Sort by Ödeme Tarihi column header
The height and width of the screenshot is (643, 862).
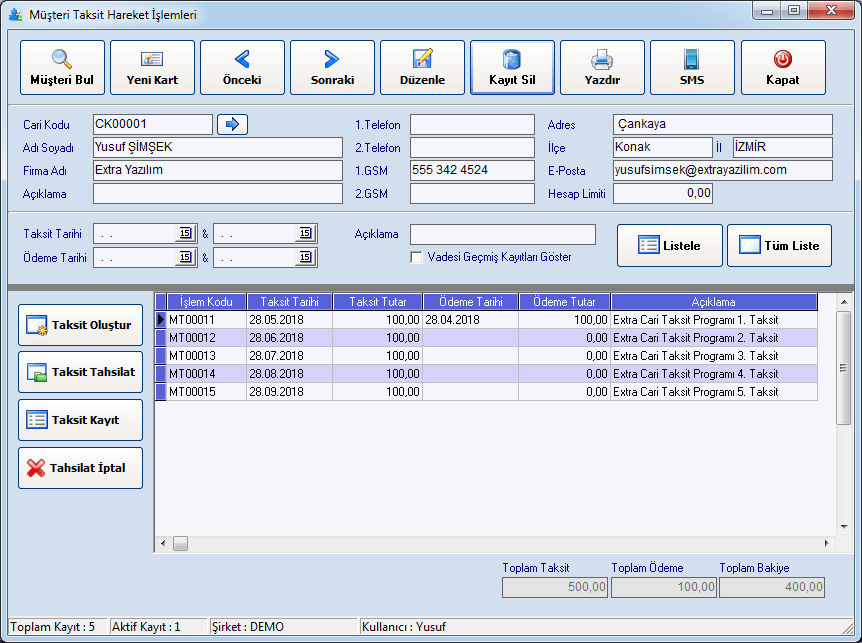(471, 302)
